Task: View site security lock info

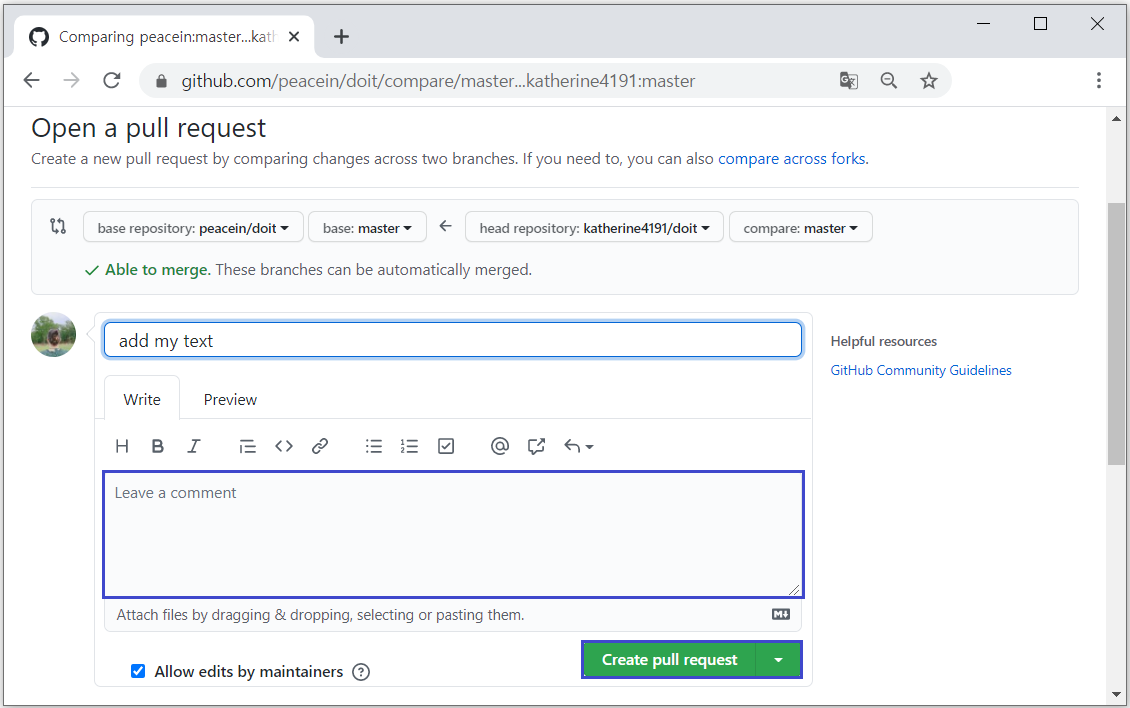Action: point(161,81)
